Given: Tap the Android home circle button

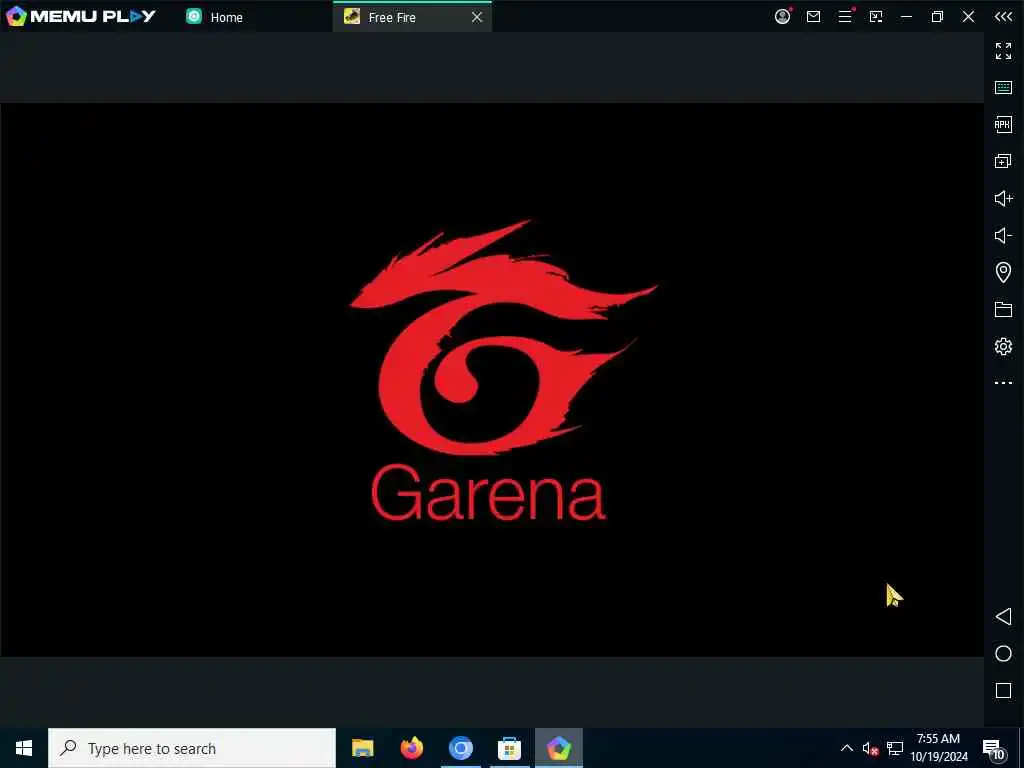Looking at the screenshot, I should [x=1003, y=654].
